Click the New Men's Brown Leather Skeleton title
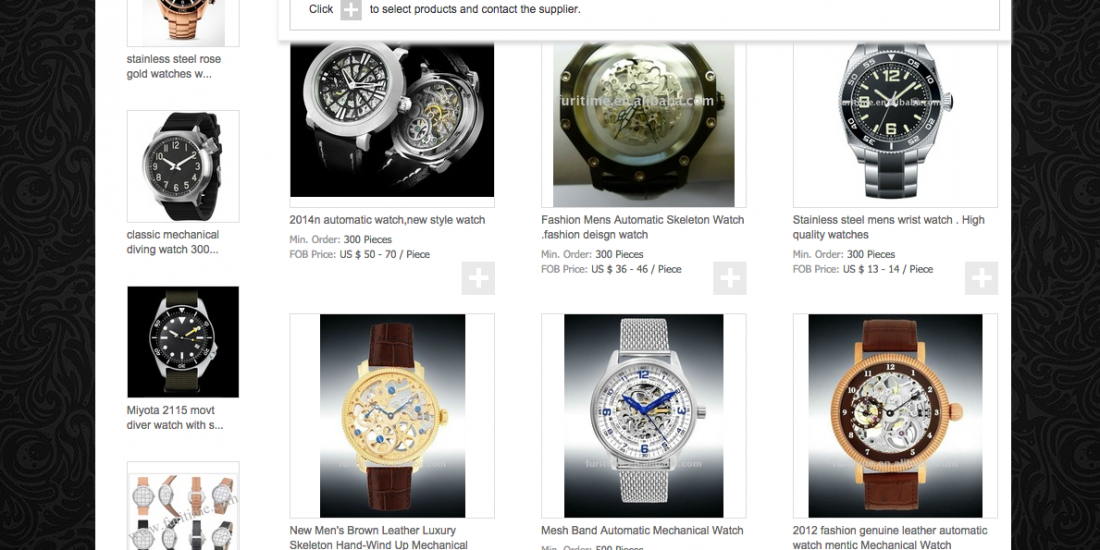The width and height of the screenshot is (1100, 550). 378,537
